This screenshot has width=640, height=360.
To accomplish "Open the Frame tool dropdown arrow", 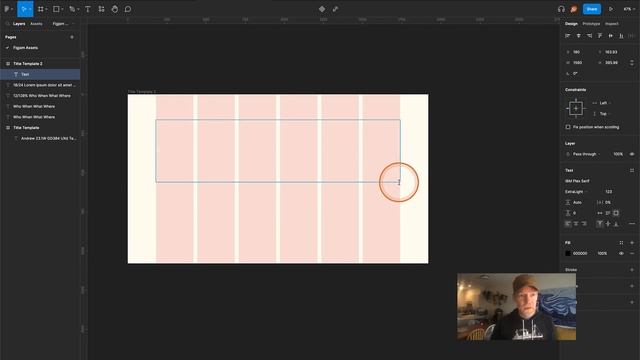I will 46,9.
